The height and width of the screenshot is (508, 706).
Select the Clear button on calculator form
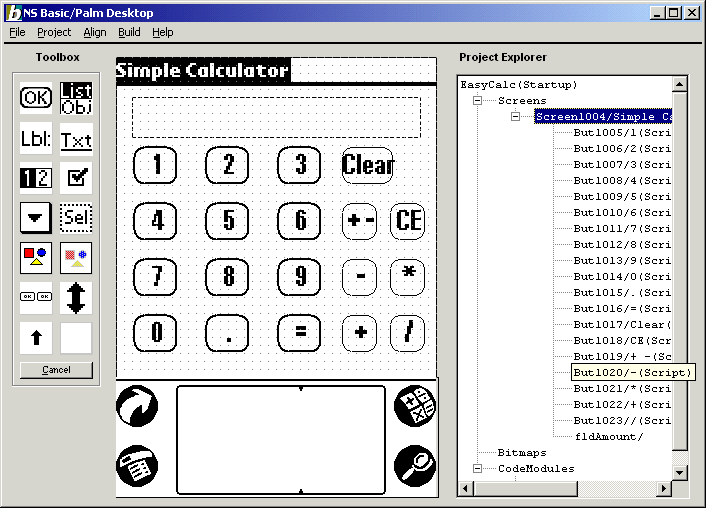(368, 165)
